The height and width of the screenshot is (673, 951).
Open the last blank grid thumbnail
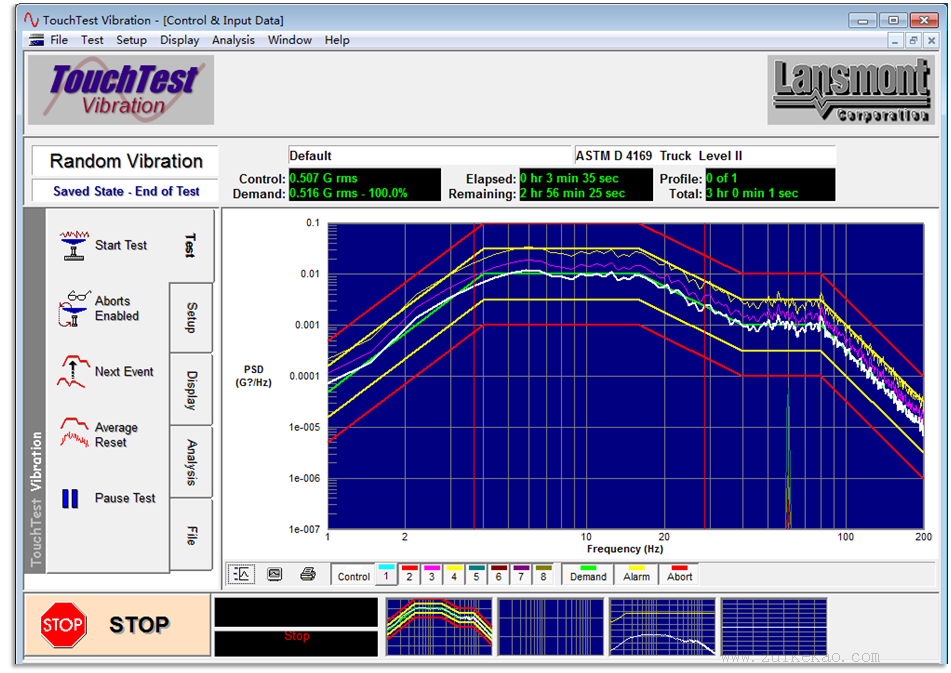coord(774,627)
